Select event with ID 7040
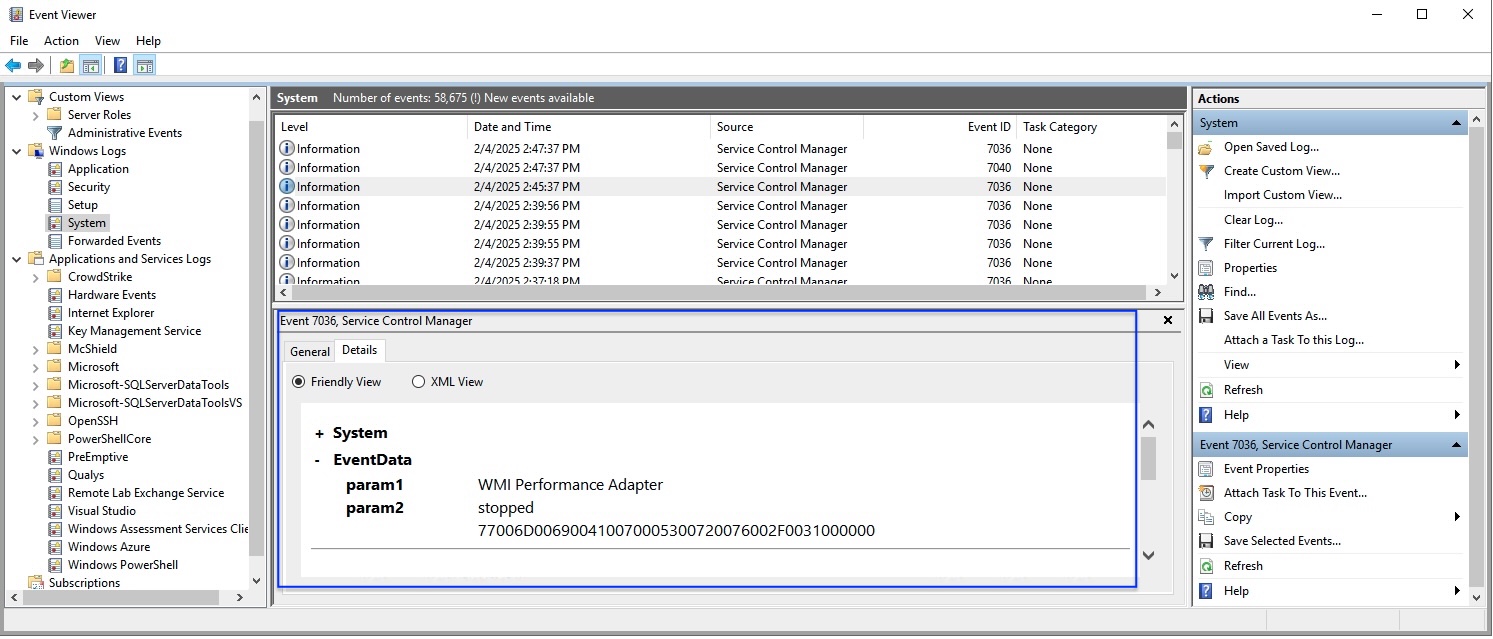 721,168
